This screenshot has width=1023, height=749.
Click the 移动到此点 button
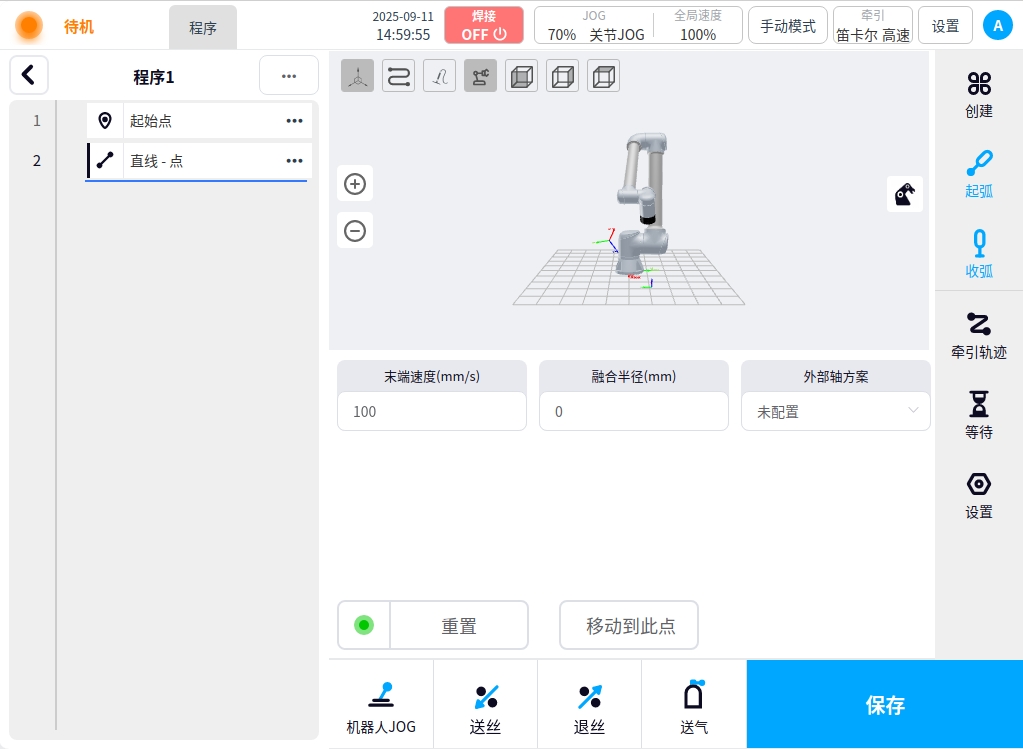[x=629, y=626]
